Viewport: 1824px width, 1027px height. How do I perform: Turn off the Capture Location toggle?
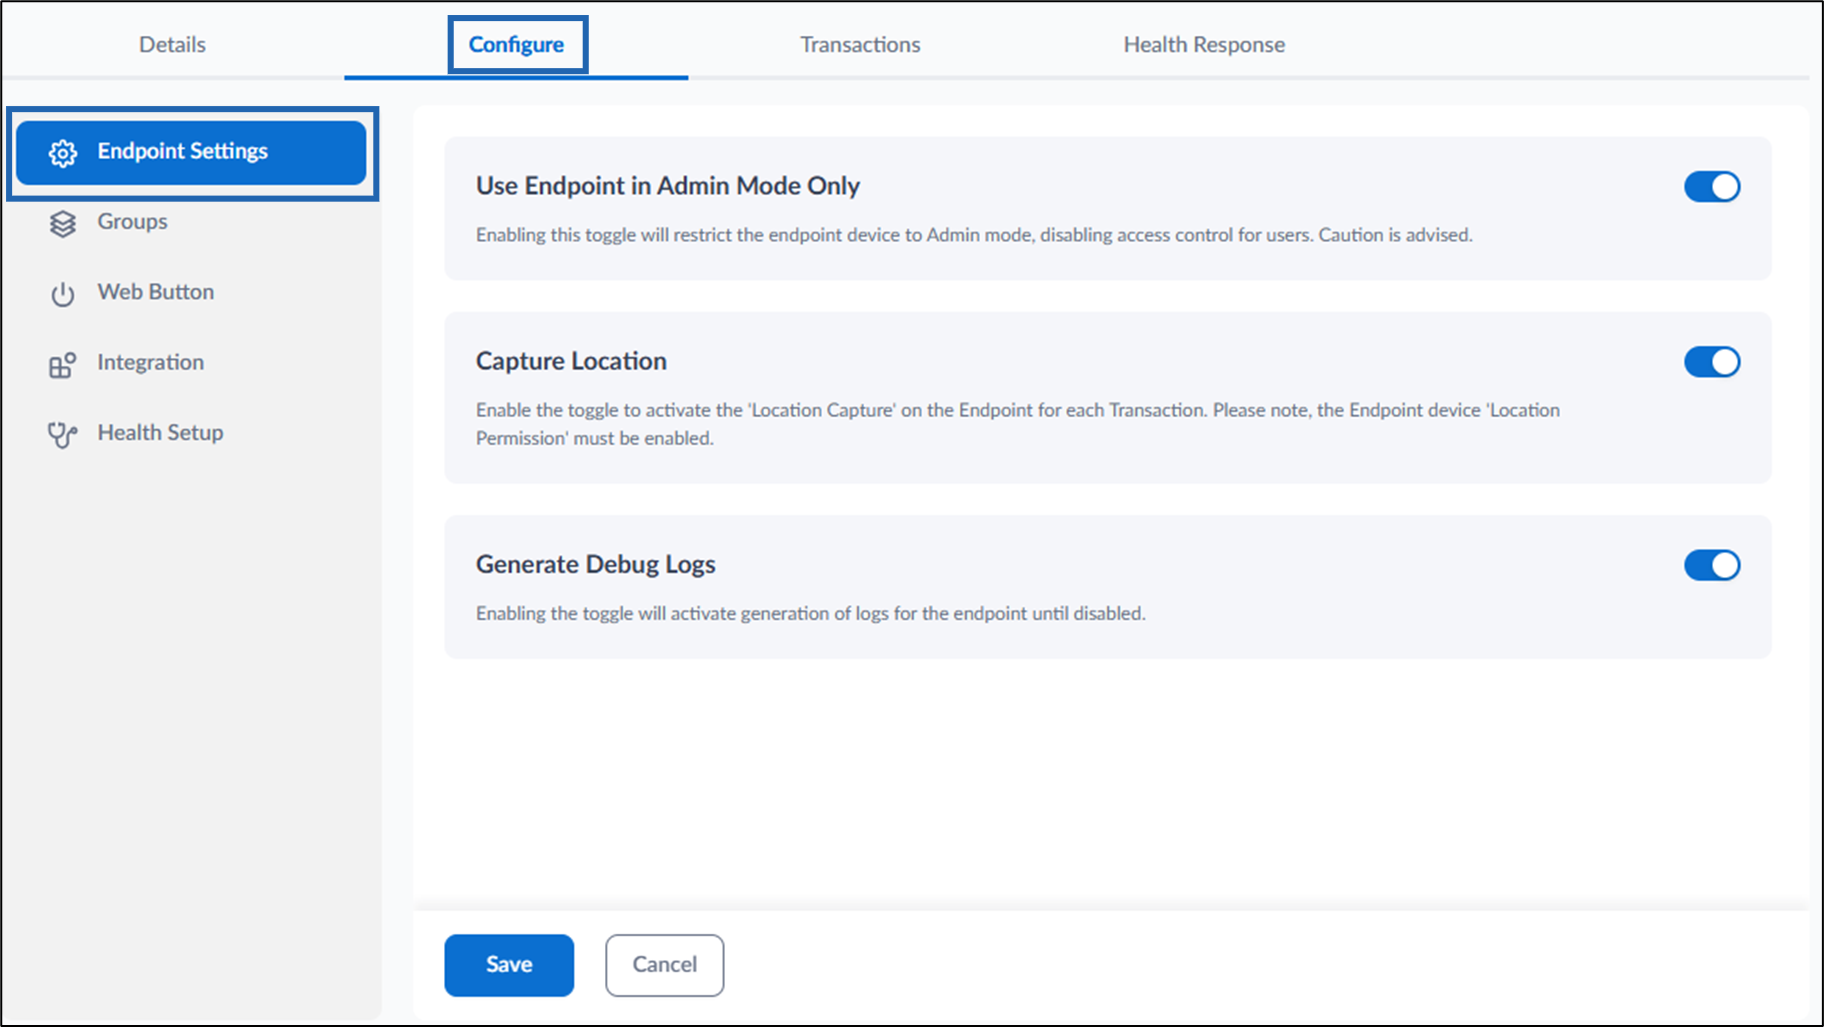tap(1712, 362)
